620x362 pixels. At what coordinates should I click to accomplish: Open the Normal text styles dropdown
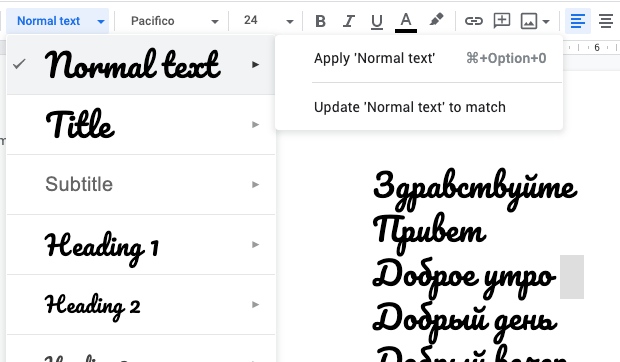click(58, 21)
